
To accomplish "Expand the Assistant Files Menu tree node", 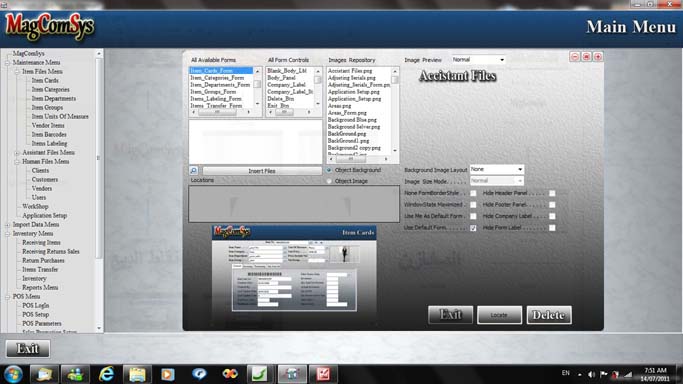I will (x=17, y=153).
